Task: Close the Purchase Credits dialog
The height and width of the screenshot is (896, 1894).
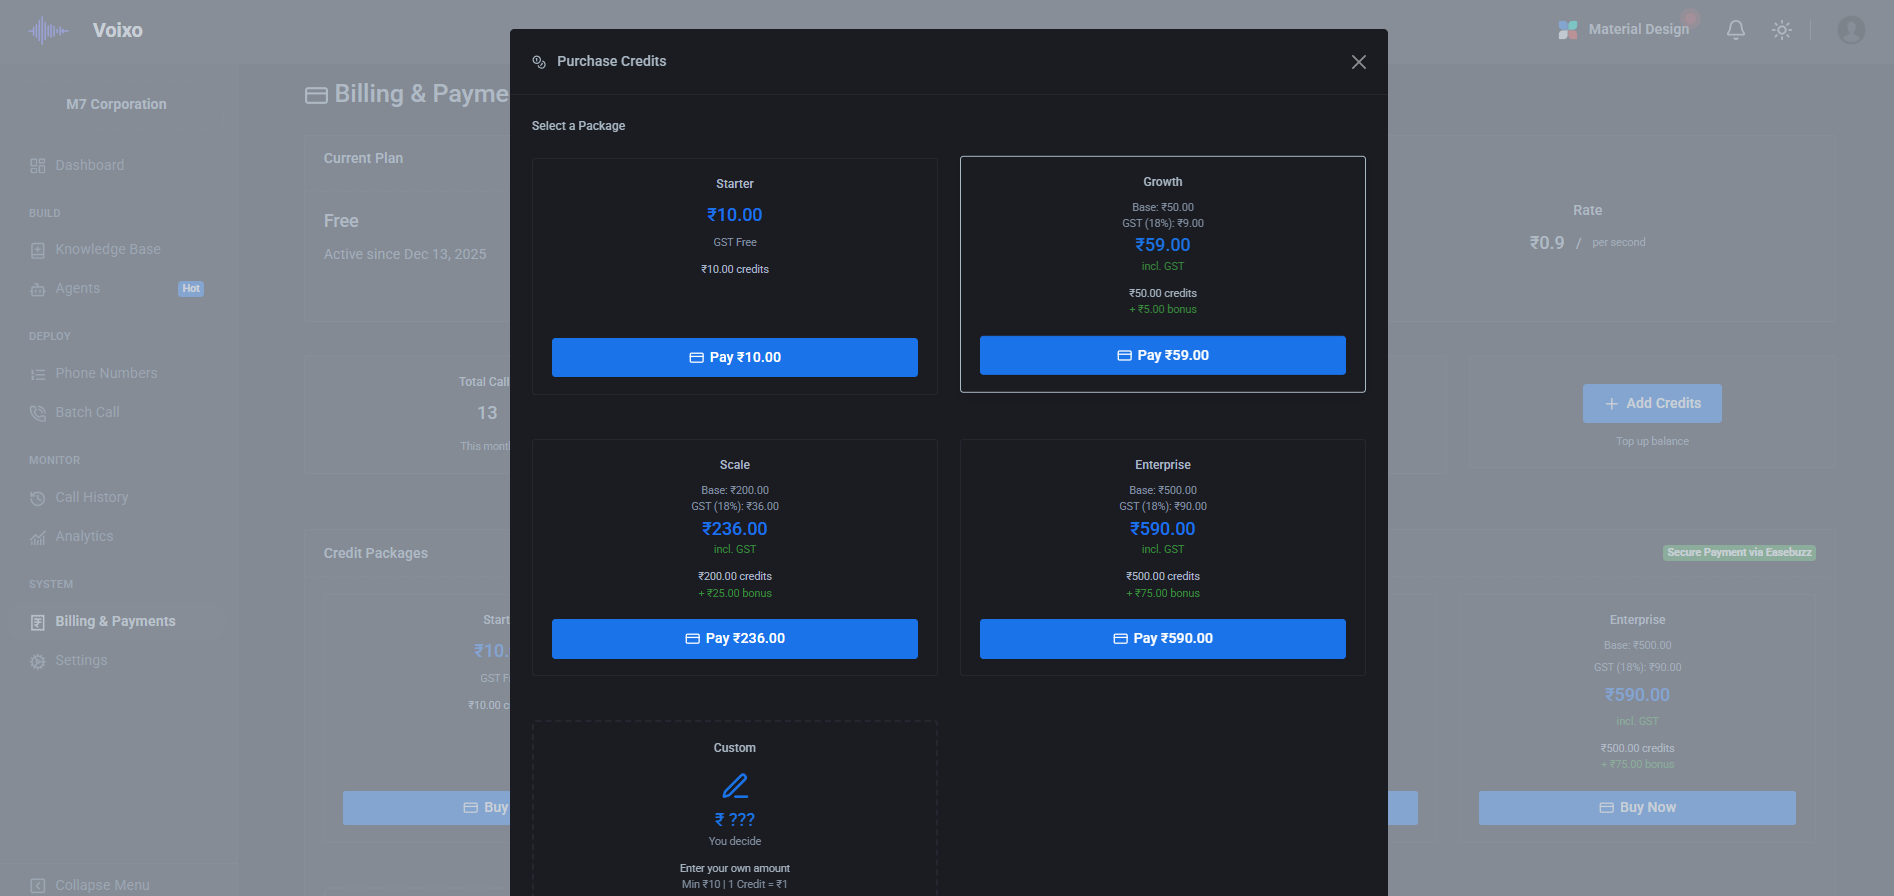Action: coord(1358,62)
